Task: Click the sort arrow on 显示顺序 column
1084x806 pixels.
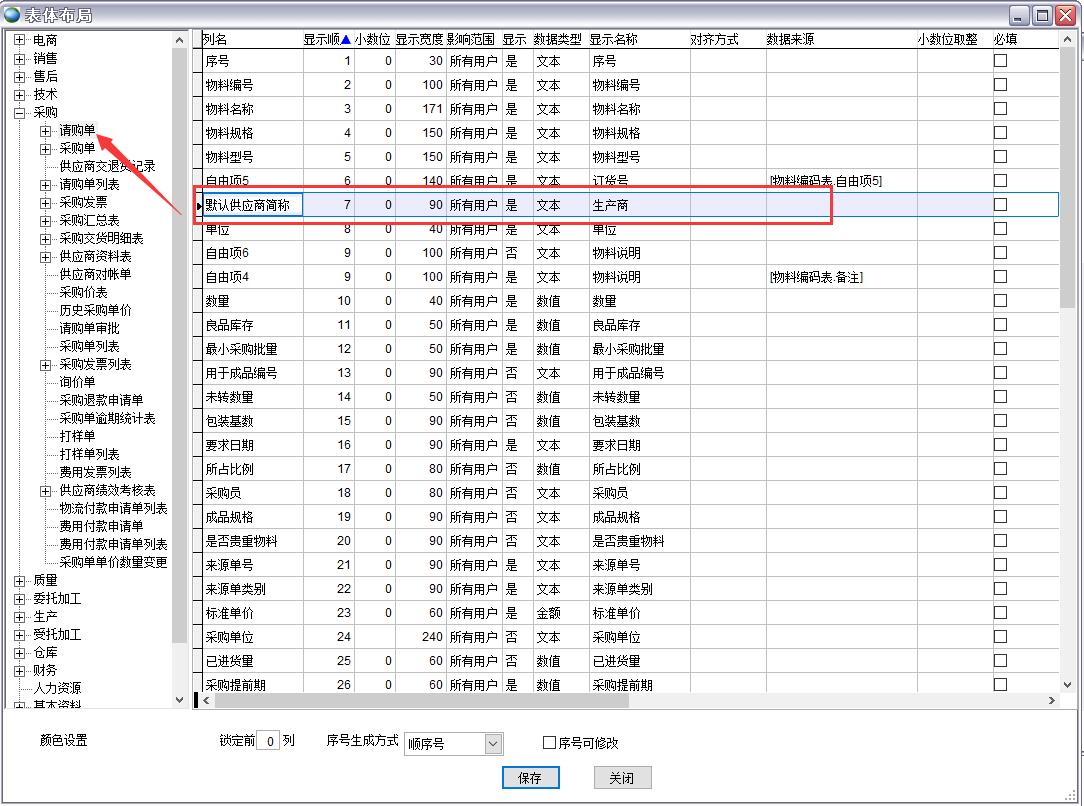Action: click(346, 40)
